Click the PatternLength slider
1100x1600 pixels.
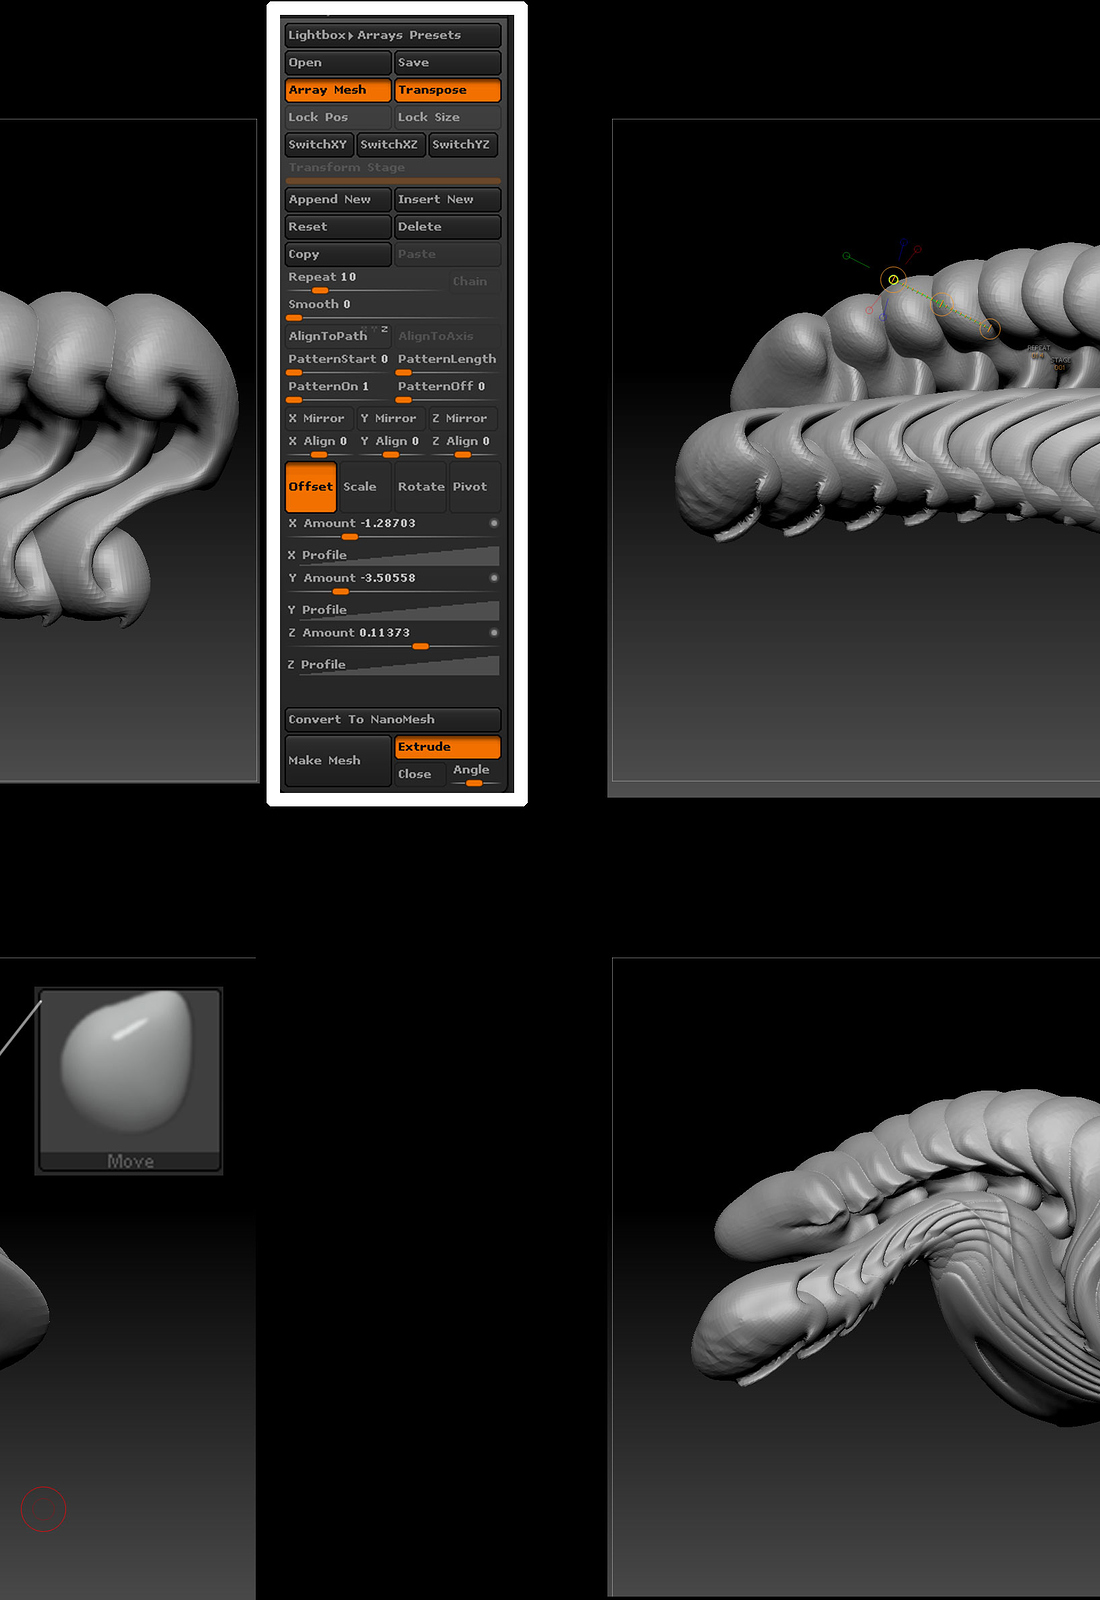point(448,363)
